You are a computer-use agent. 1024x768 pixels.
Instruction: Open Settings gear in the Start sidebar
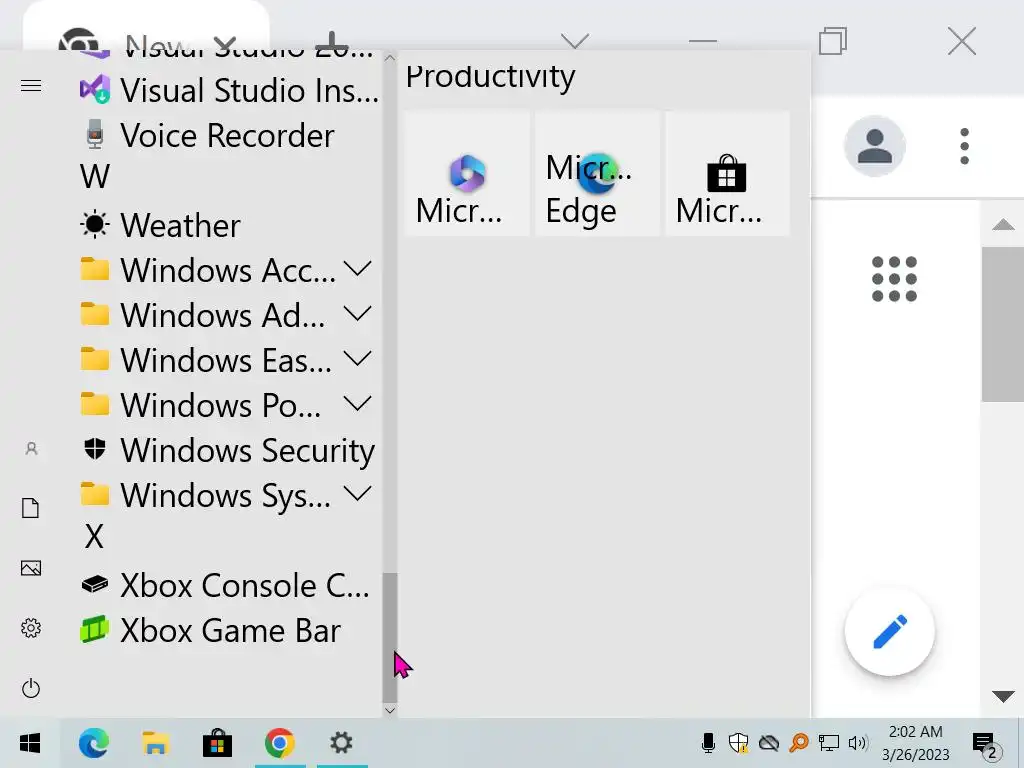pyautogui.click(x=31, y=628)
